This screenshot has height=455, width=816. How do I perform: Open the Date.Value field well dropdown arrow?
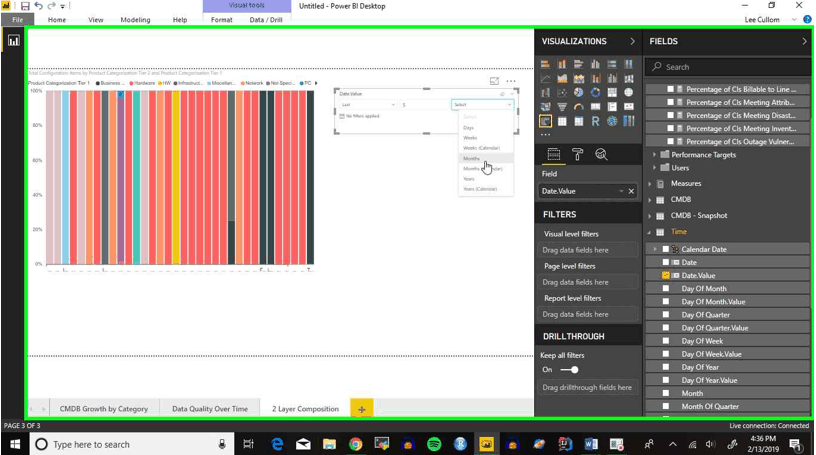[621, 191]
